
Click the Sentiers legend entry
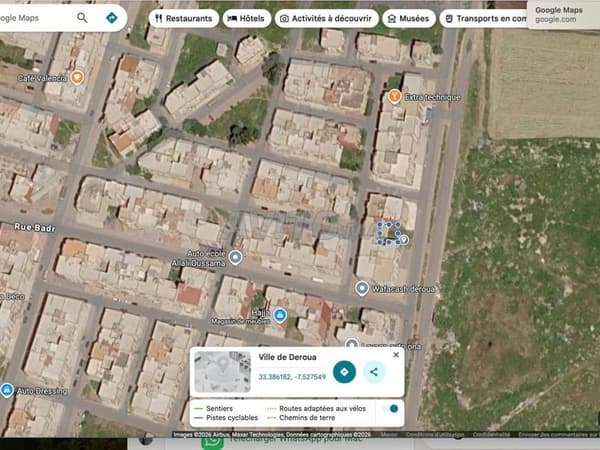point(214,409)
